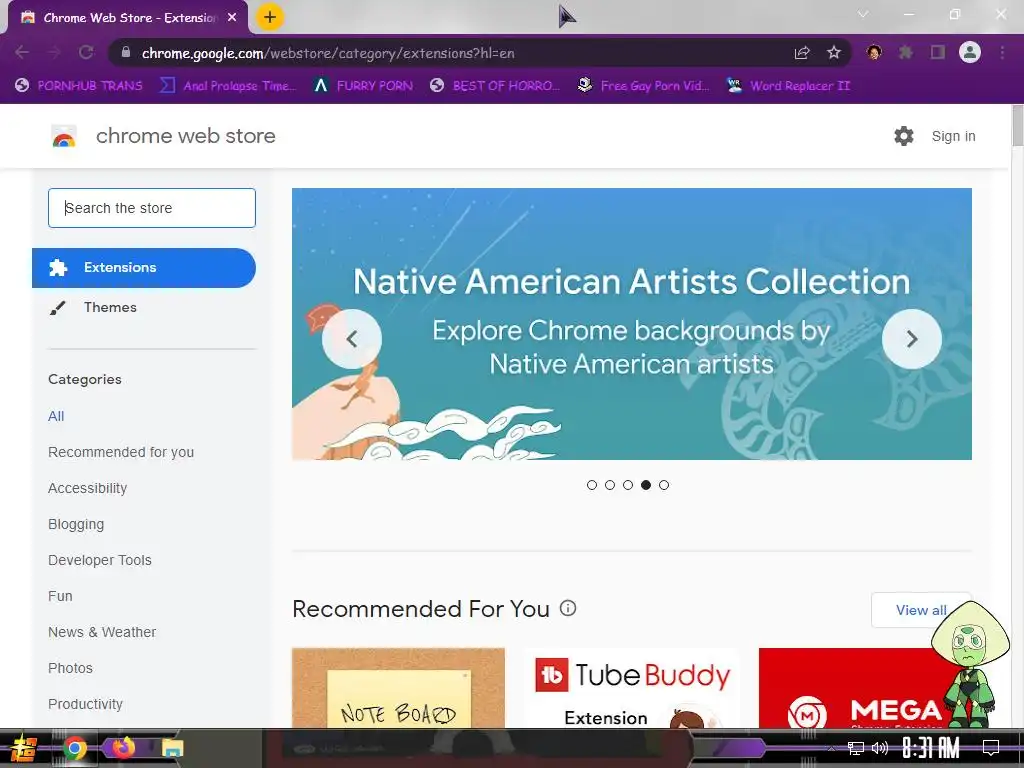Close the Chrome Web Store tab
This screenshot has width=1024, height=768.
coord(232,18)
